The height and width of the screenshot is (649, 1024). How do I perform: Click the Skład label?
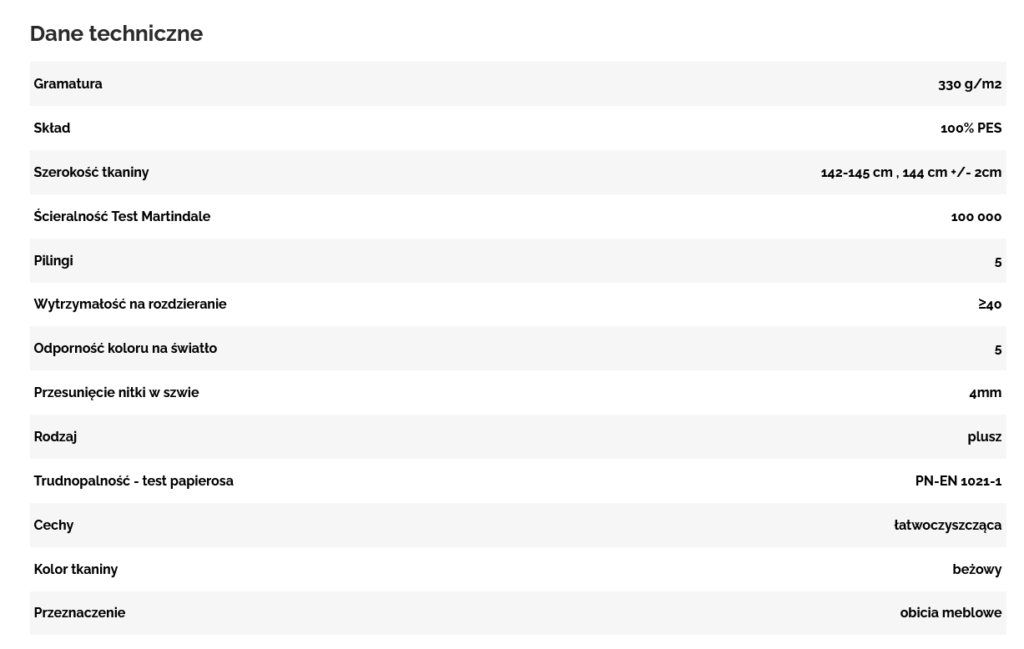pyautogui.click(x=52, y=128)
